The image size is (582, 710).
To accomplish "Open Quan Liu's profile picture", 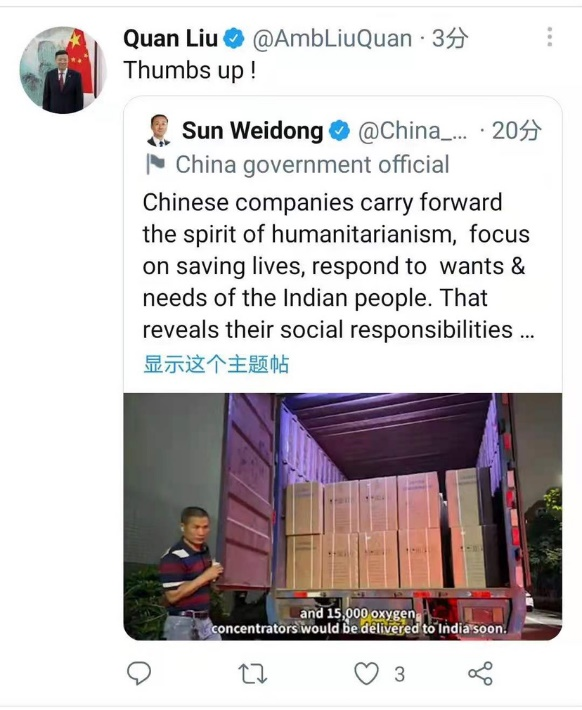I will click(x=63, y=70).
